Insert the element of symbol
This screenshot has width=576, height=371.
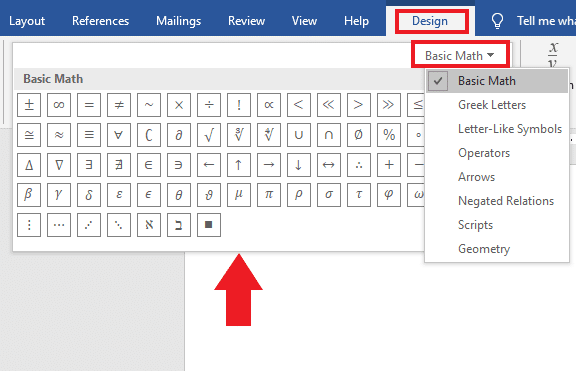click(x=149, y=165)
